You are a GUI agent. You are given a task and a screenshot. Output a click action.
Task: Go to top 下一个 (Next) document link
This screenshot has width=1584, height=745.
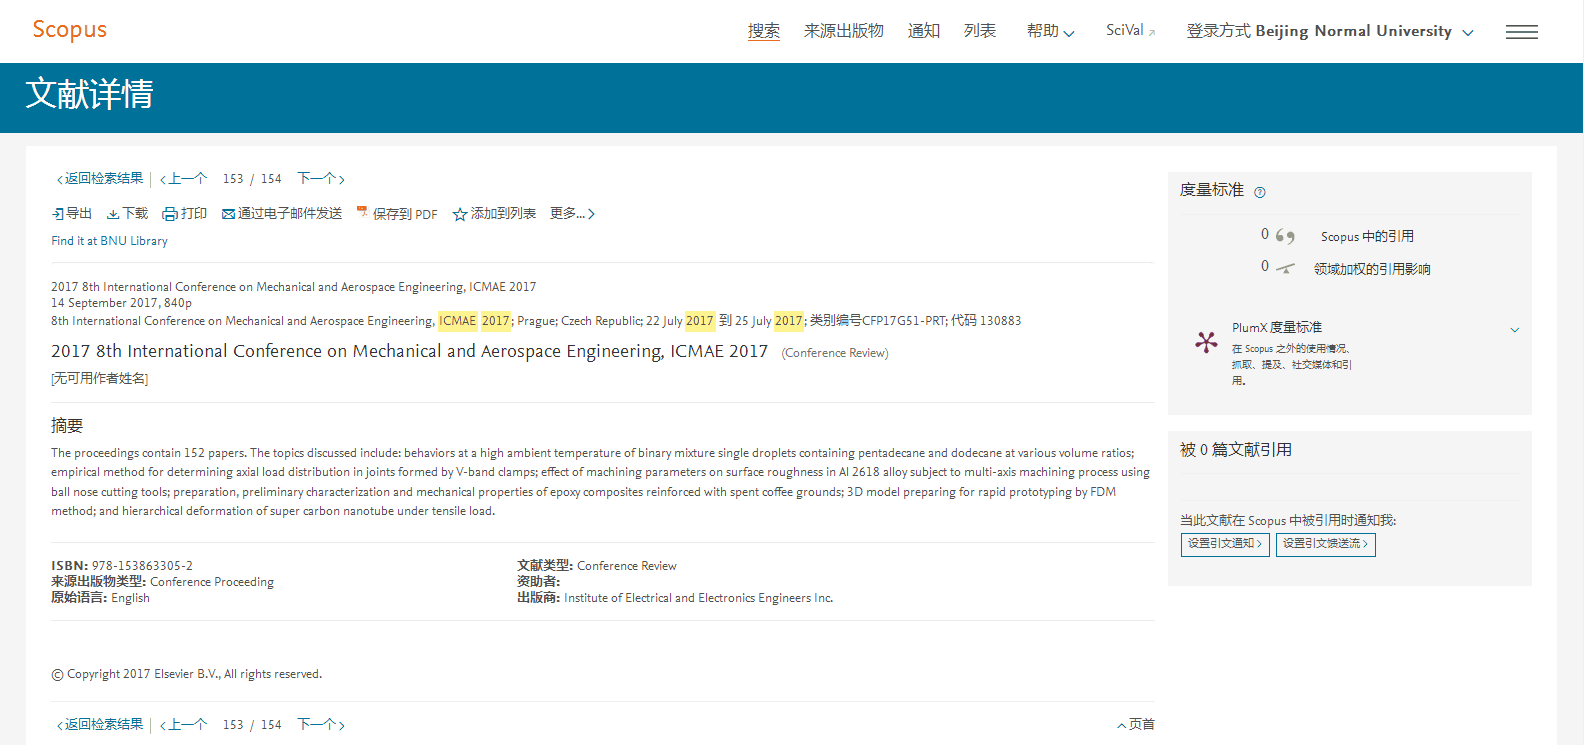point(320,179)
